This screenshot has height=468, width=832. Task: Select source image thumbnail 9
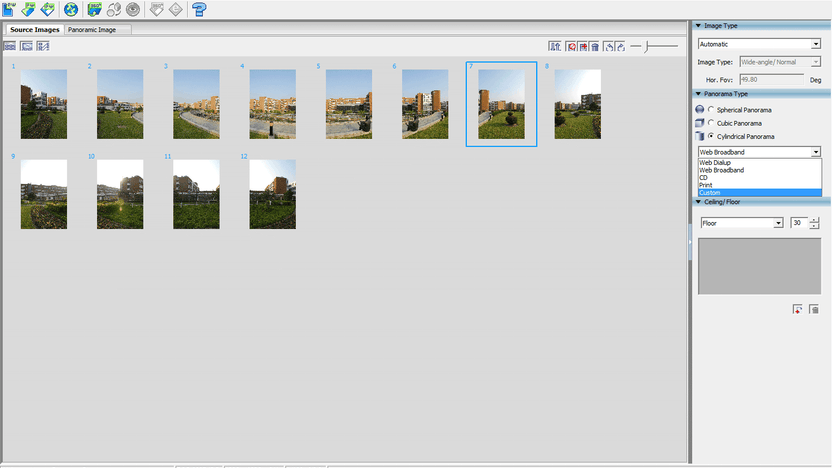[x=44, y=194]
